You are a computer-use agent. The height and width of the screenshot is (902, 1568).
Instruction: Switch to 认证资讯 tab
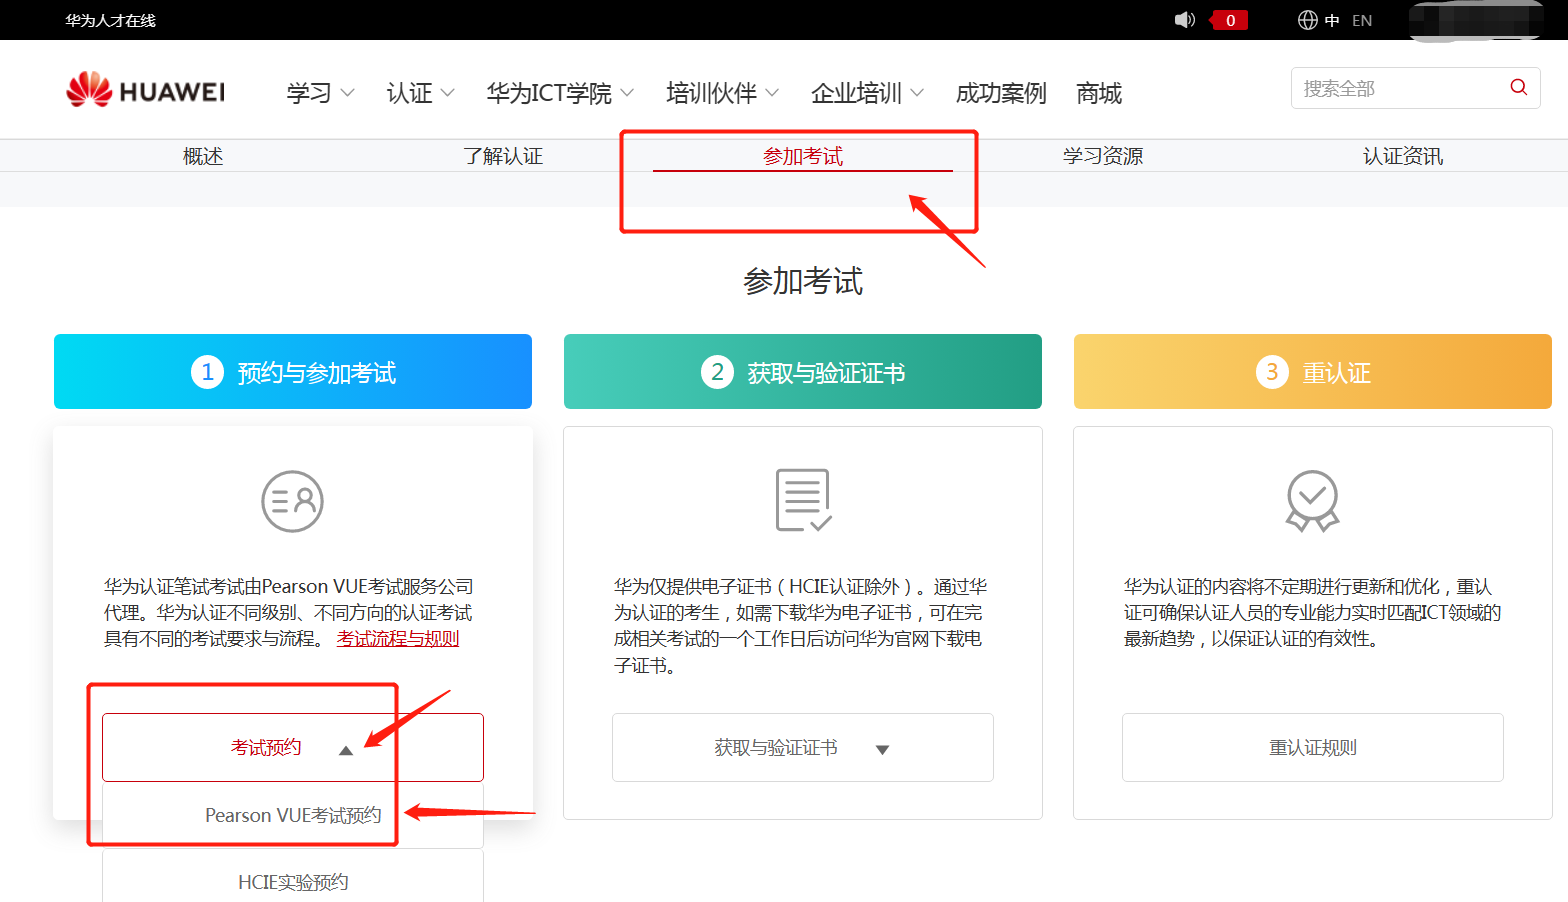pos(1403,156)
